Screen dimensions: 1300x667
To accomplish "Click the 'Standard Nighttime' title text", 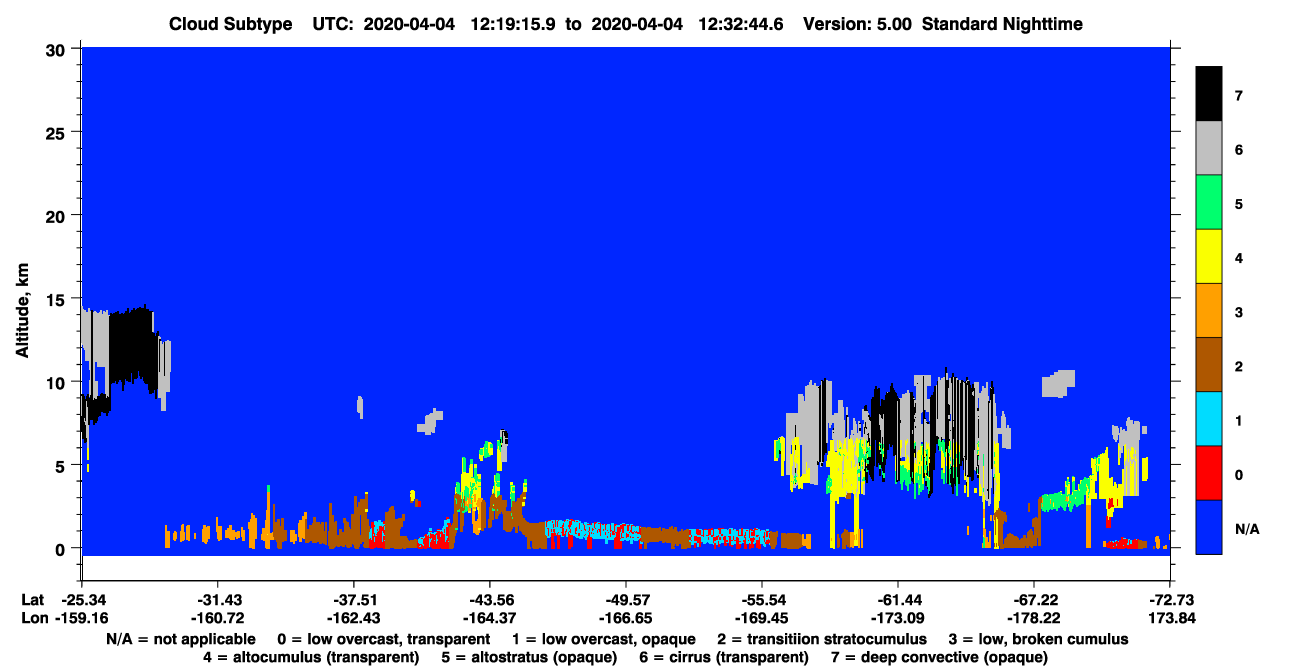I will [1003, 24].
